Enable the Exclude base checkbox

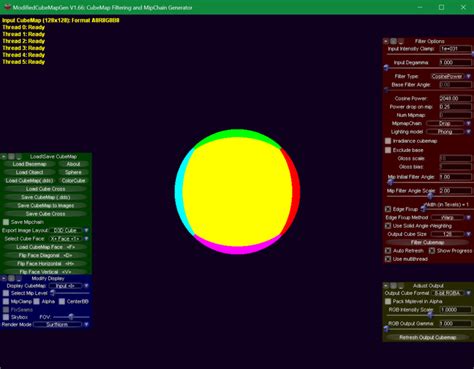(x=388, y=150)
